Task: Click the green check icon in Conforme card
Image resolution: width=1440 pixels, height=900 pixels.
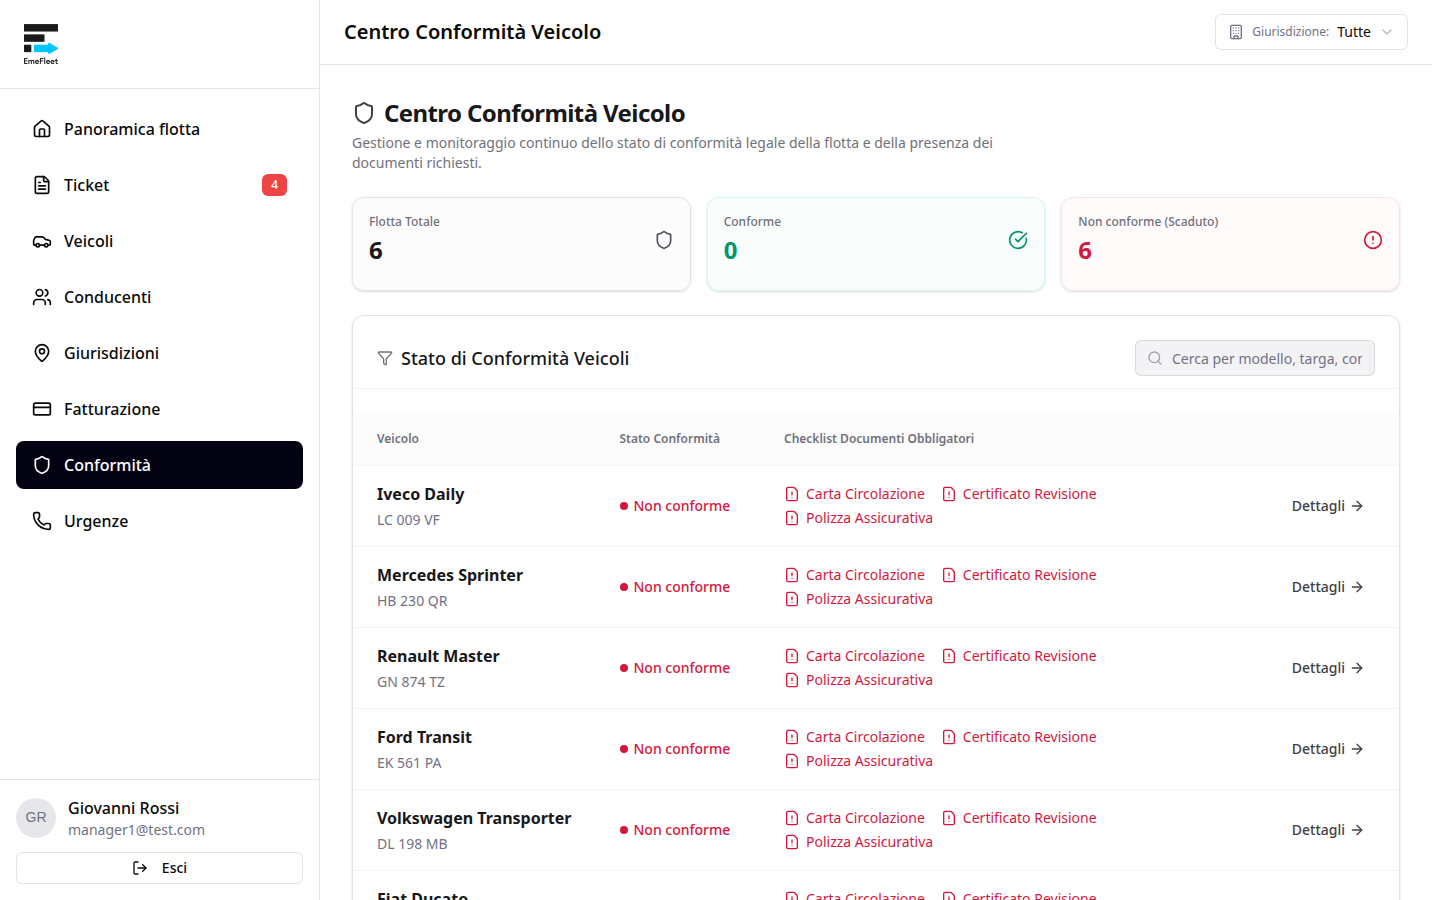Action: coord(1018,240)
